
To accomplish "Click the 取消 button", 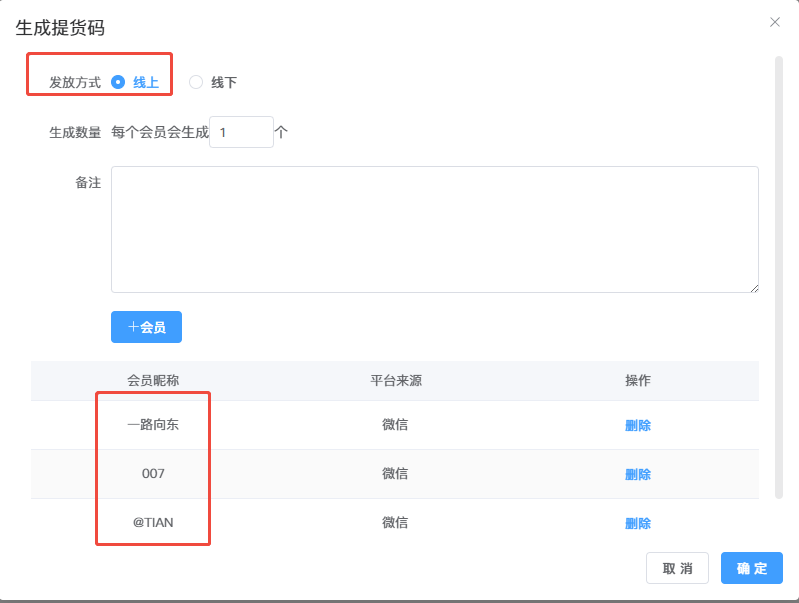I will [677, 568].
